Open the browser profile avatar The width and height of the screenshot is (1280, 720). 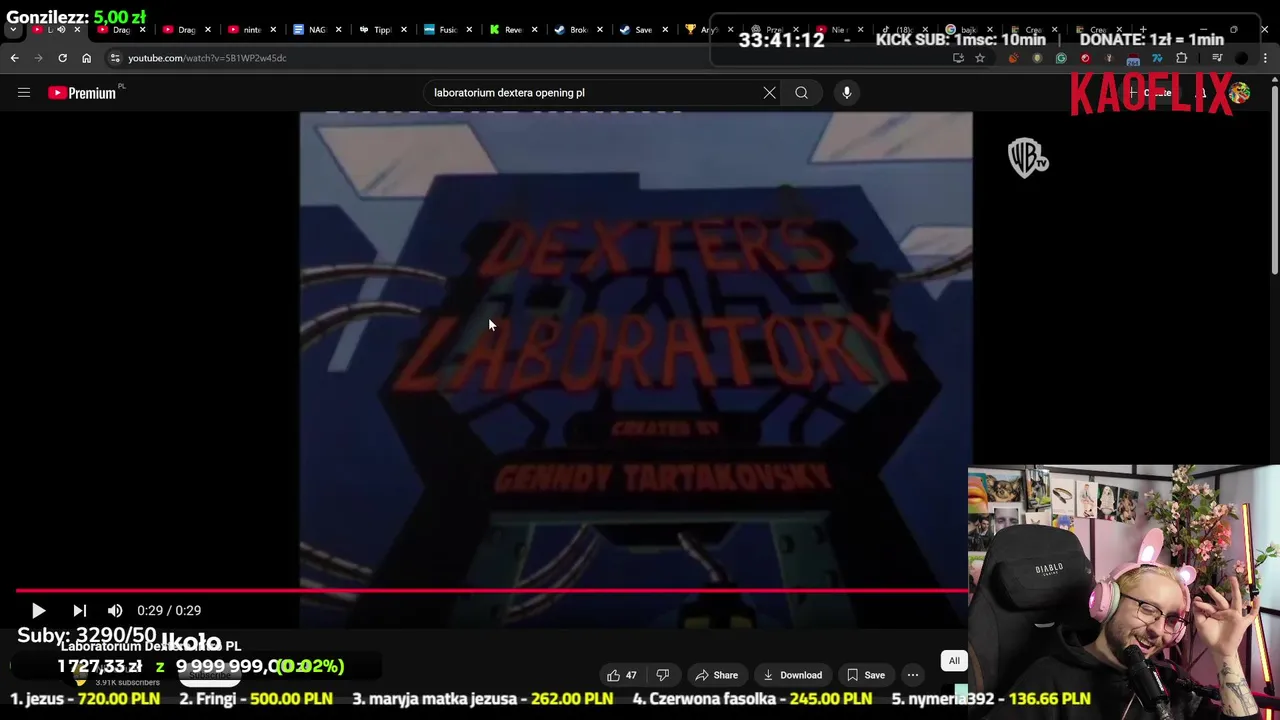[1241, 58]
